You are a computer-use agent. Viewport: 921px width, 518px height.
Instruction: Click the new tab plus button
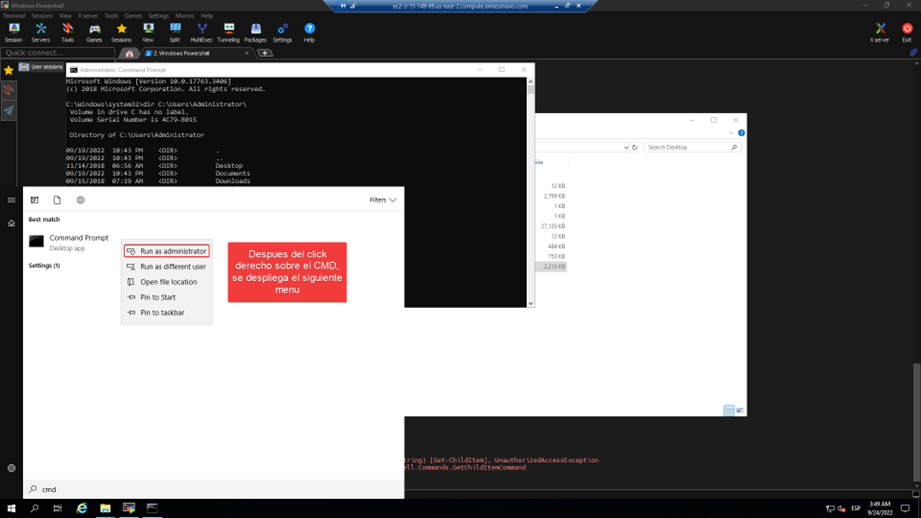pyautogui.click(x=265, y=53)
